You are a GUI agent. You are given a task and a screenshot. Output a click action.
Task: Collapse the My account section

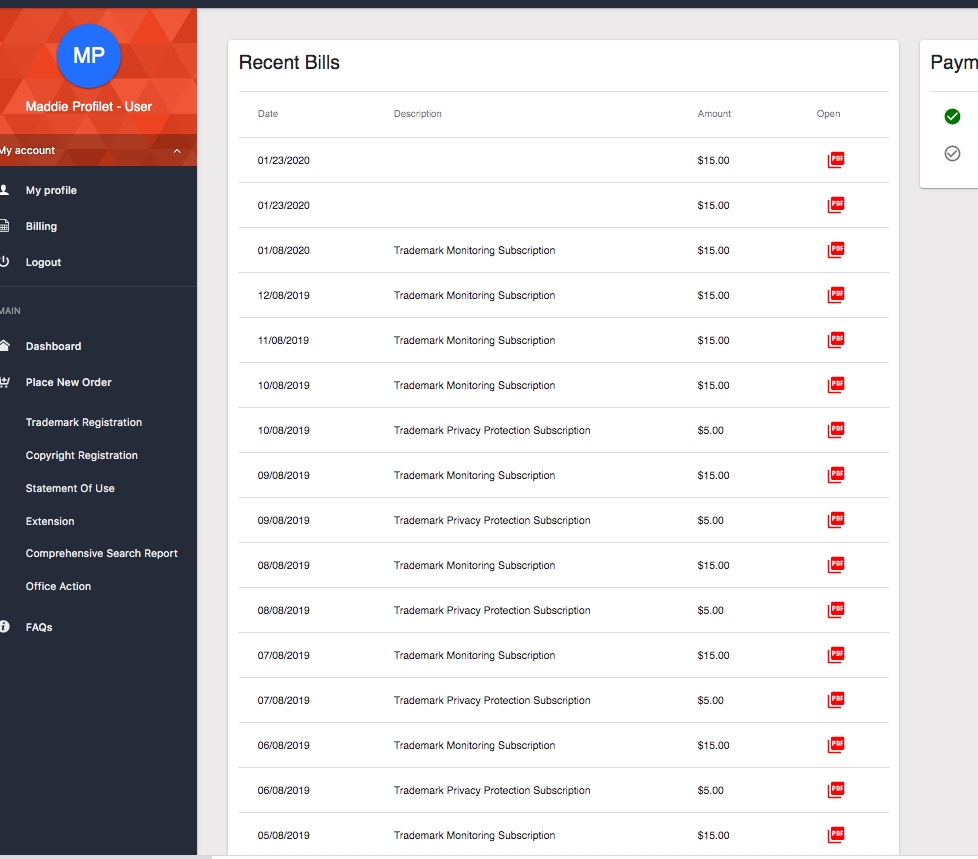[x=176, y=150]
